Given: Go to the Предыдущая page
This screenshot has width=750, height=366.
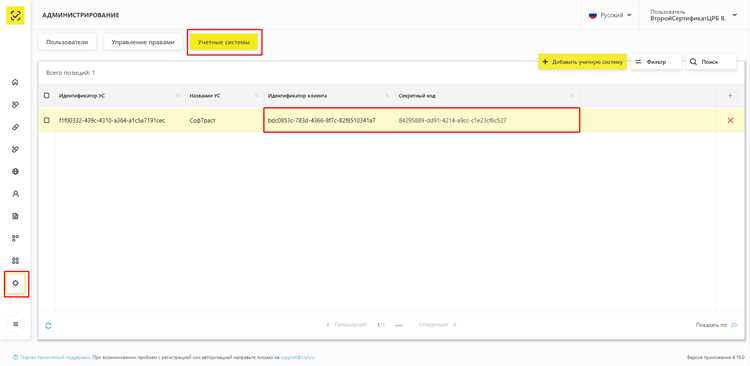Looking at the screenshot, I should pos(346,325).
